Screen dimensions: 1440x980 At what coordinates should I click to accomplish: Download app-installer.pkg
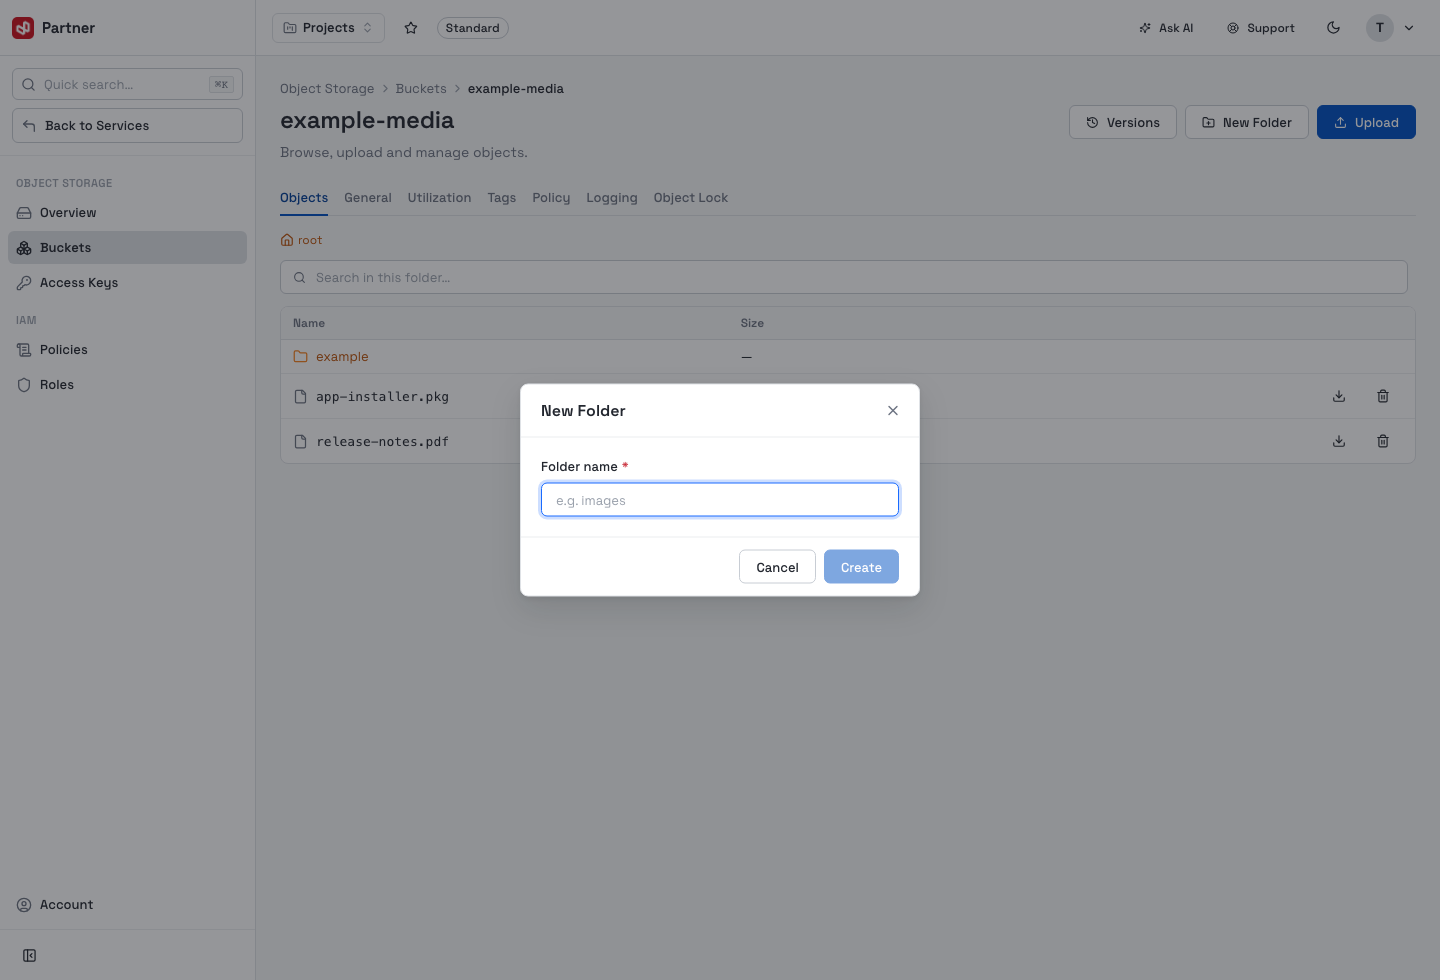[x=1339, y=396]
